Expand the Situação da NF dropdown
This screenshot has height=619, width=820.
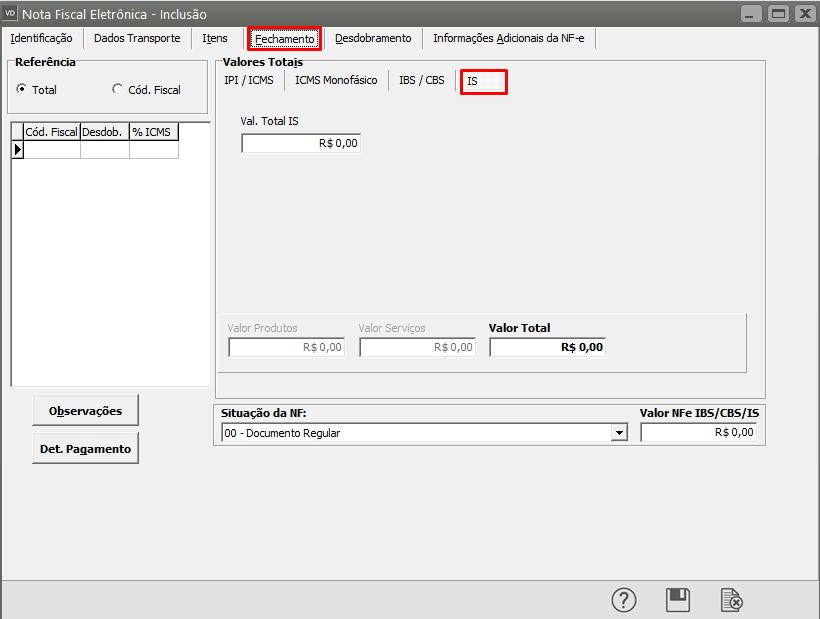click(x=620, y=433)
